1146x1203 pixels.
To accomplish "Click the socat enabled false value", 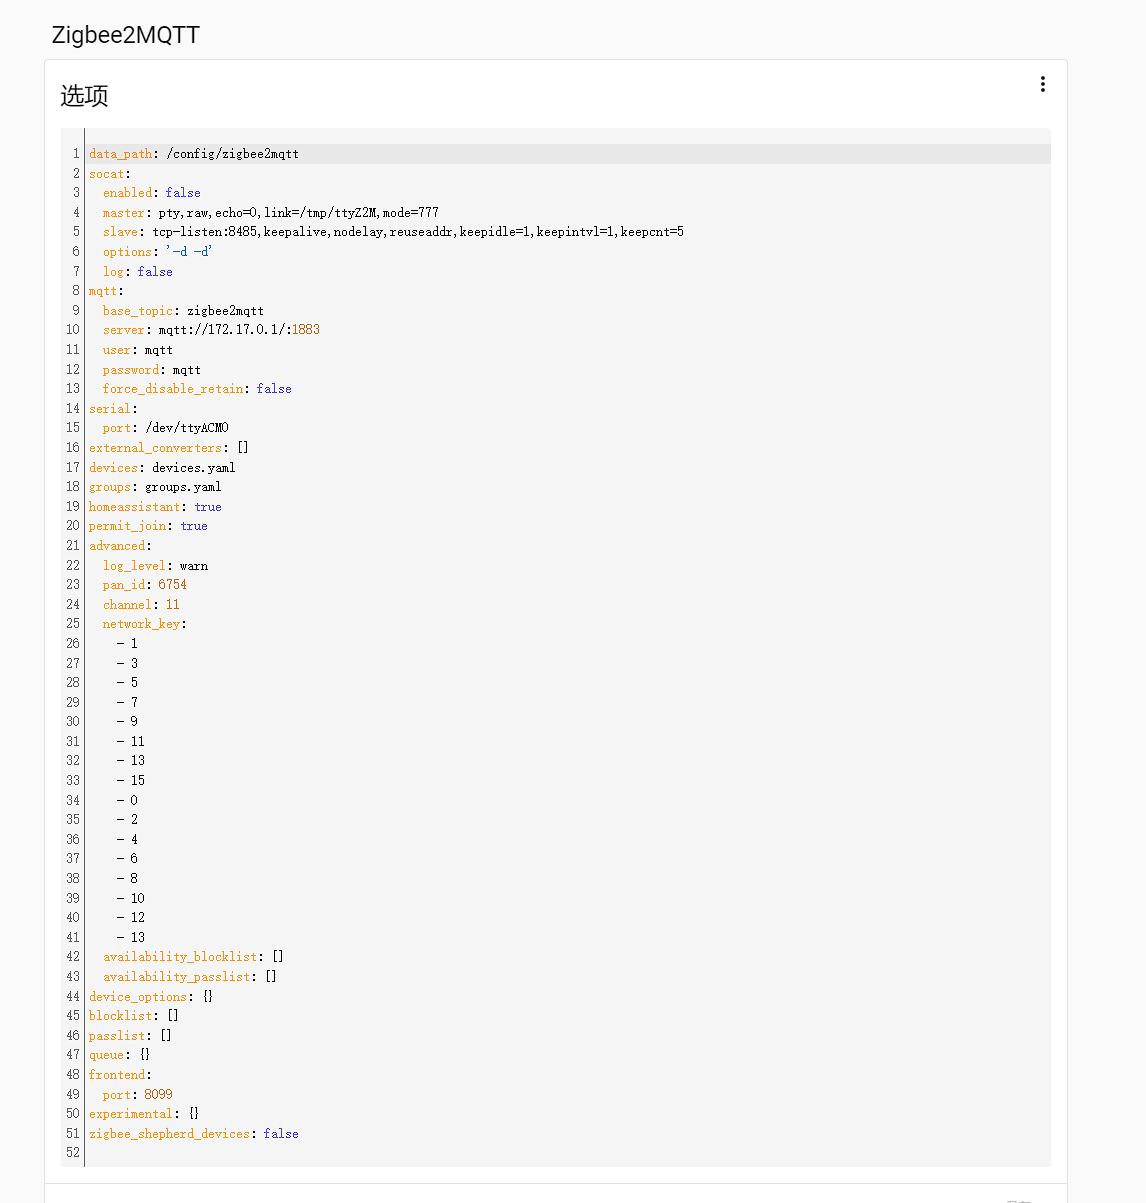I will pos(183,193).
